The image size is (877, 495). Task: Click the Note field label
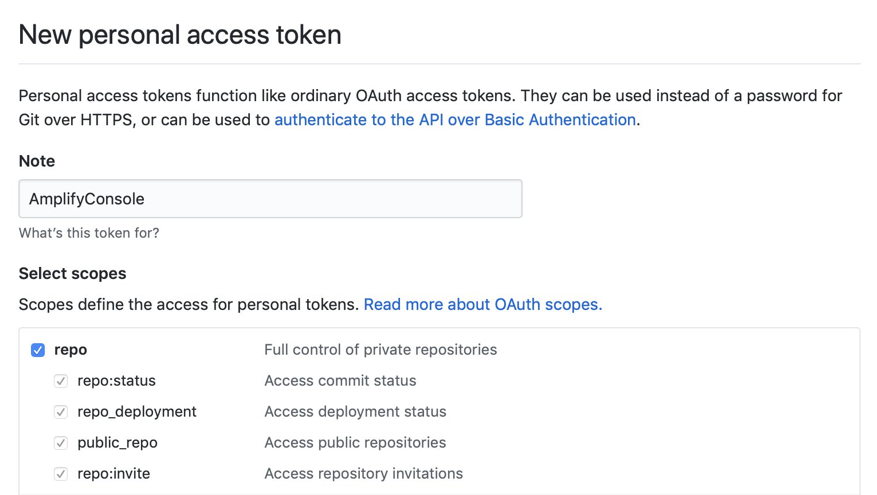37,161
